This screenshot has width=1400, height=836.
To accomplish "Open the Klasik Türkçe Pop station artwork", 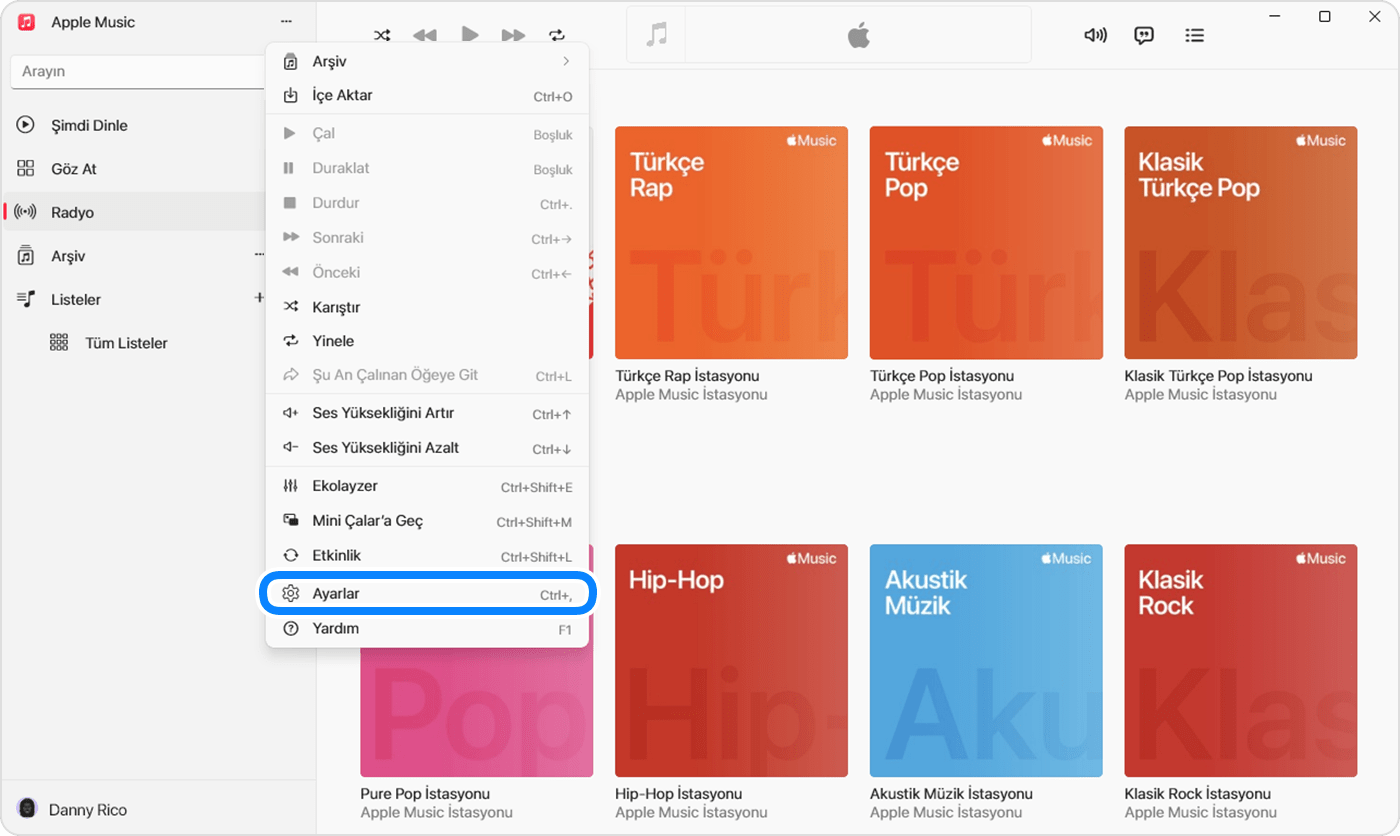I will [x=1241, y=243].
